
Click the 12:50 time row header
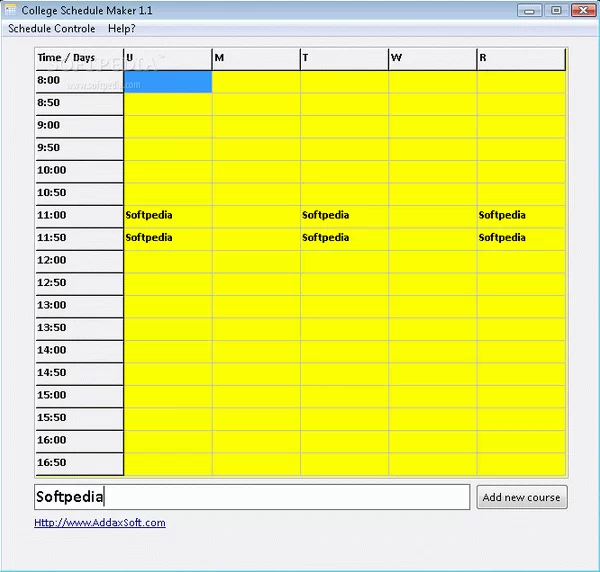(79, 284)
